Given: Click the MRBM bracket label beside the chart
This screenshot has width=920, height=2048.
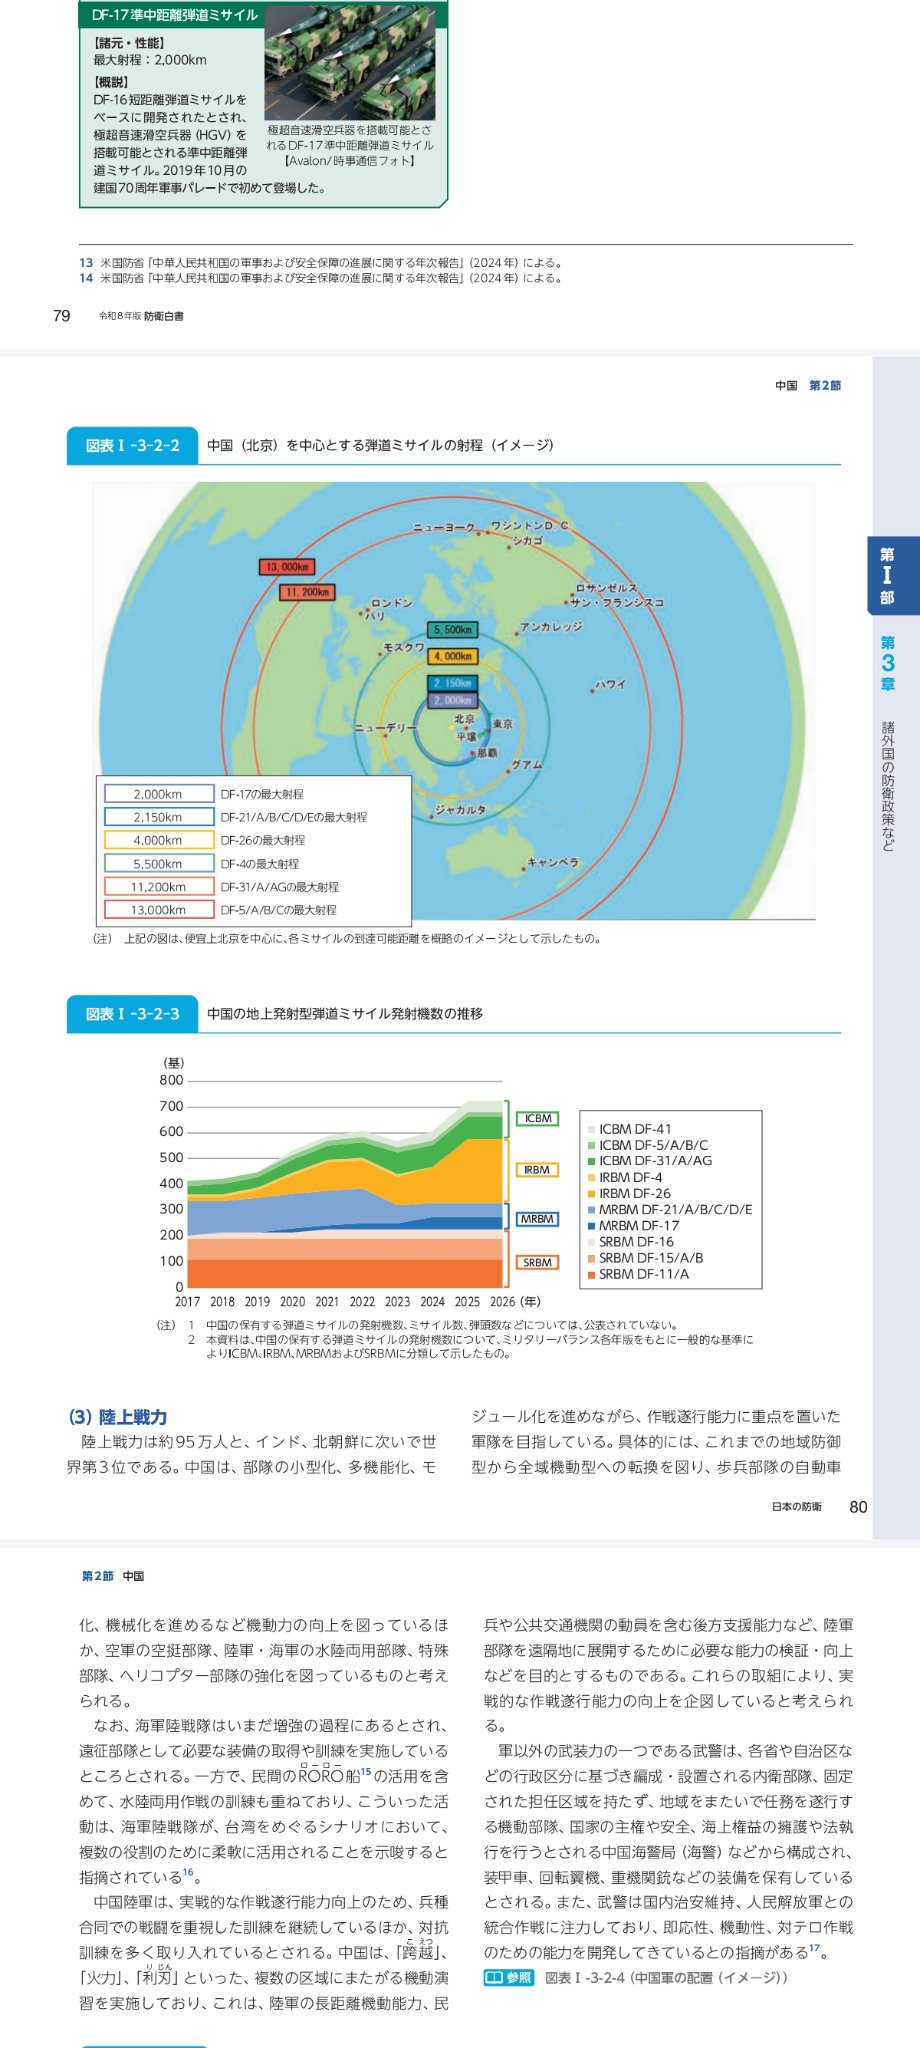Looking at the screenshot, I should coord(538,1219).
